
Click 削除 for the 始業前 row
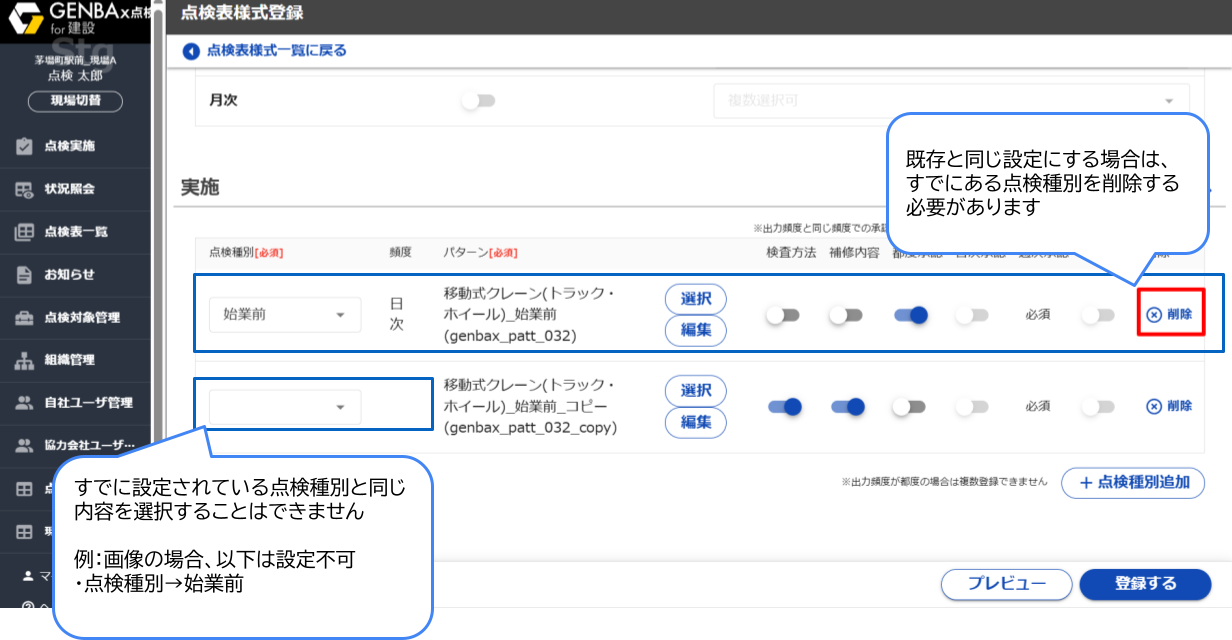[1169, 314]
